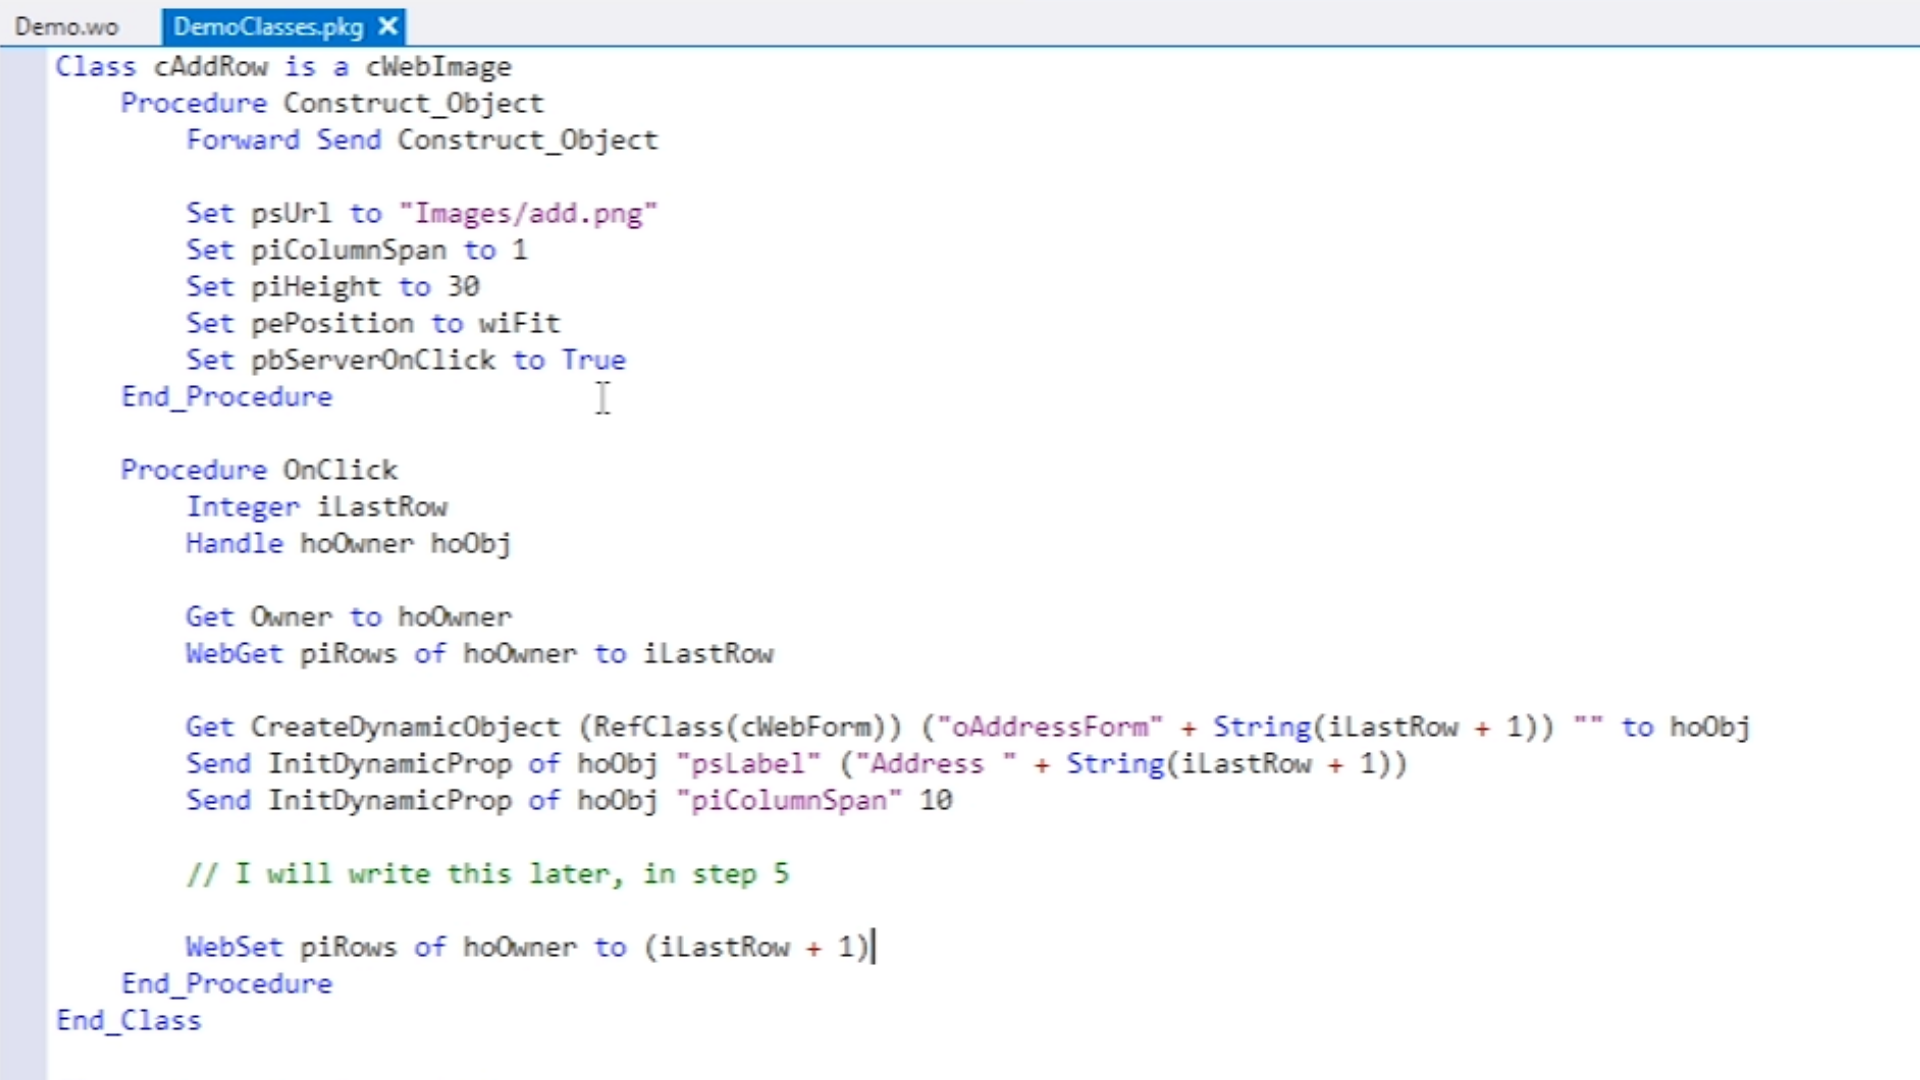Click True in pbServerOnClick line

593,360
